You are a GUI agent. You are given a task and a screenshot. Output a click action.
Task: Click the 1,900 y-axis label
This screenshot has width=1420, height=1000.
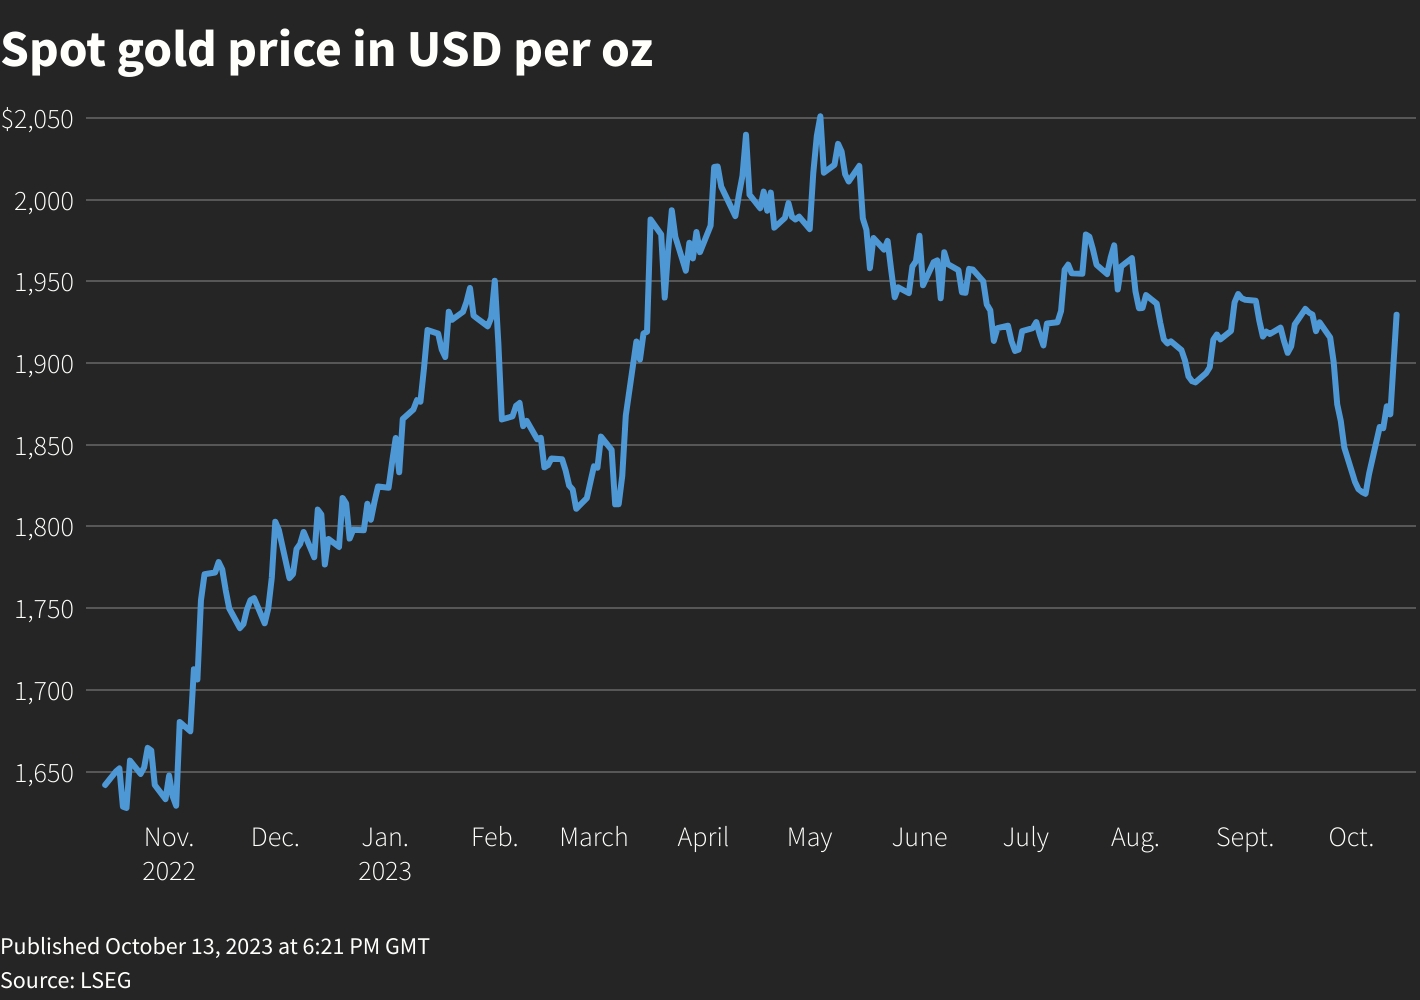tap(44, 364)
